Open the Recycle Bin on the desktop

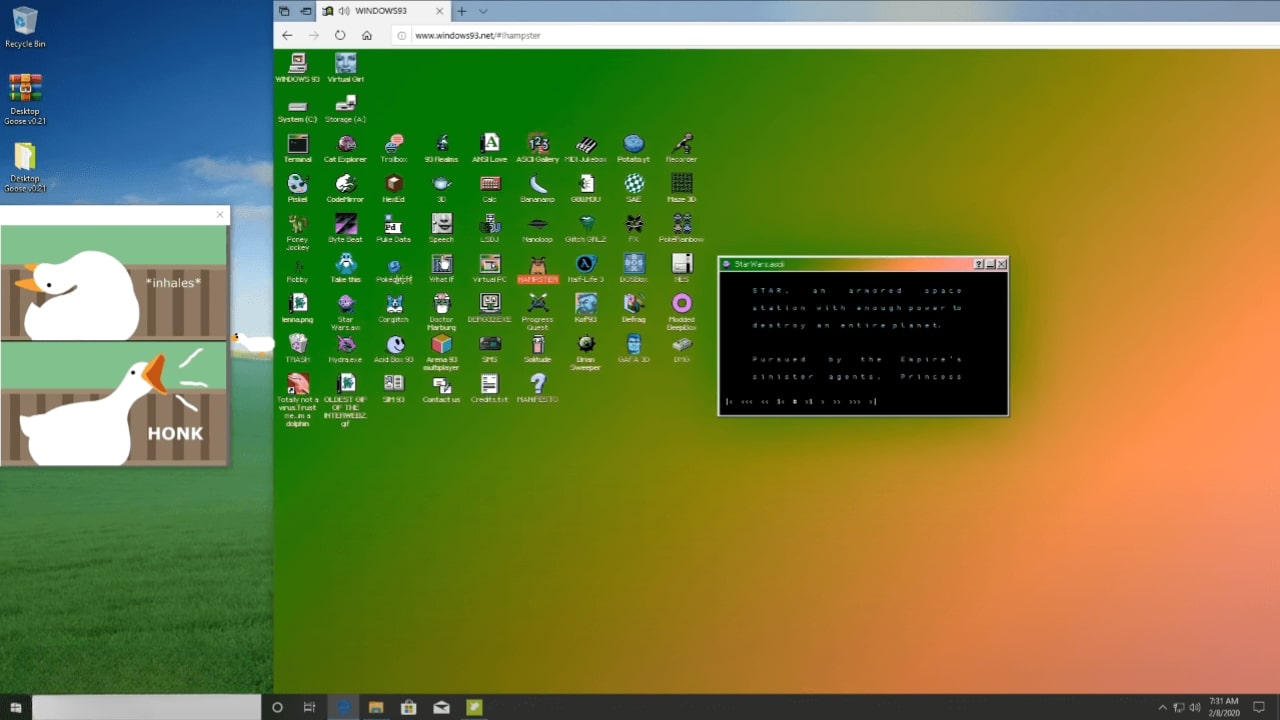point(25,28)
